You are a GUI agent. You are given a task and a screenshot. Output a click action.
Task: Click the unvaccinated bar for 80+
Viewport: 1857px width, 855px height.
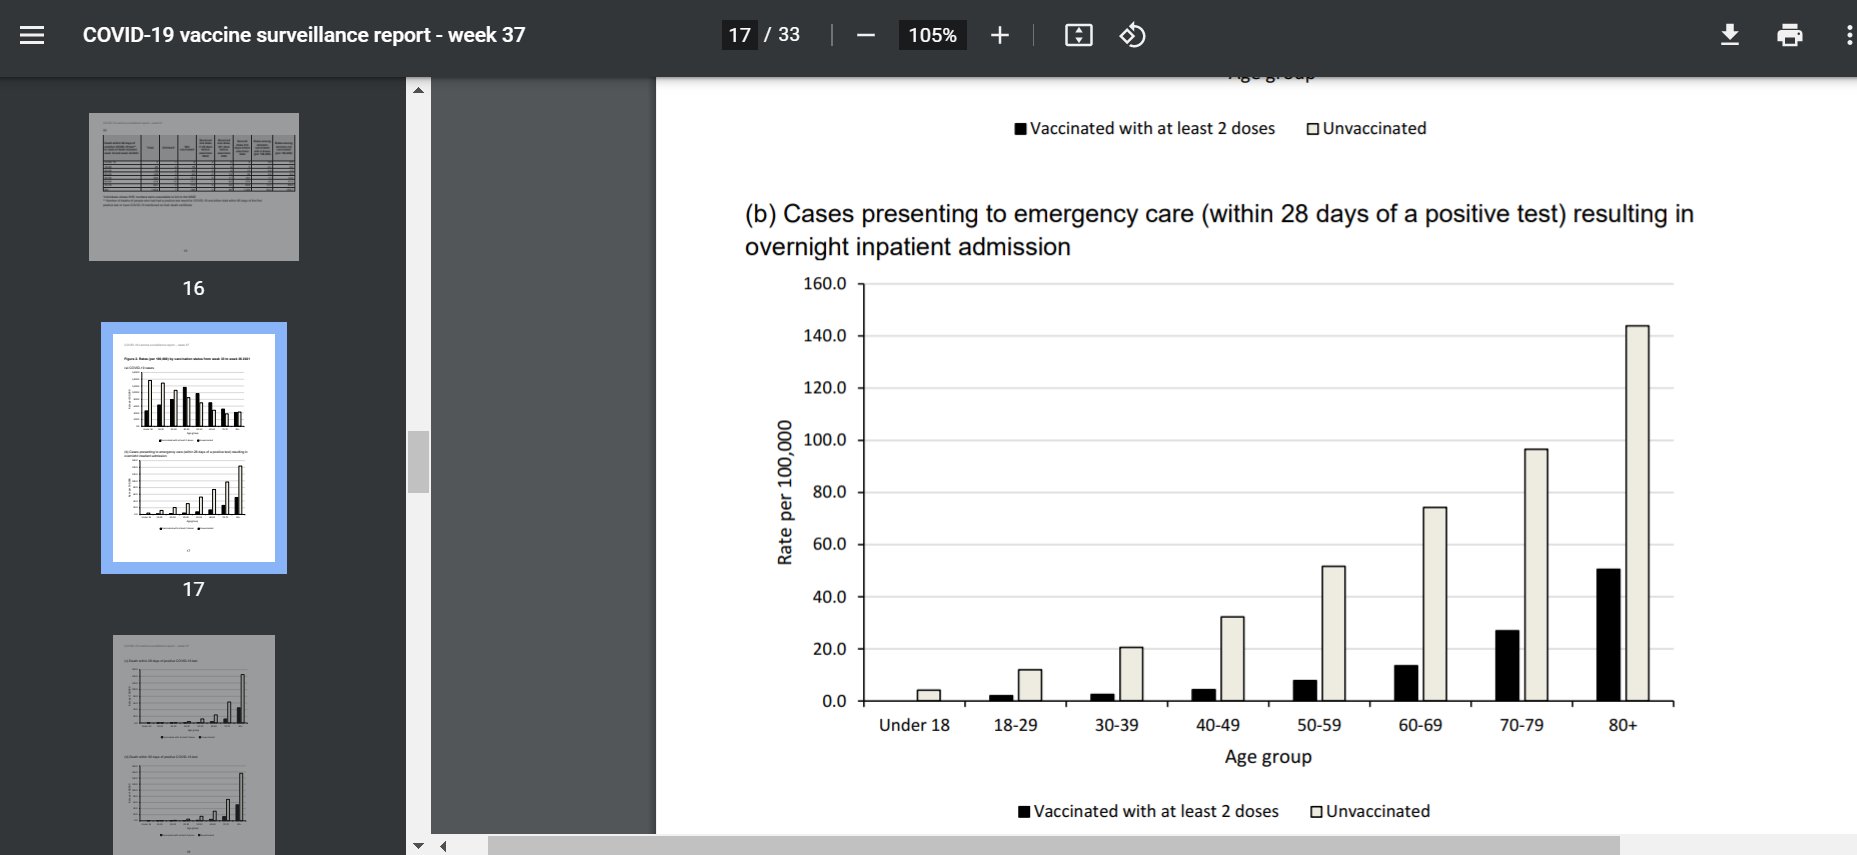[x=1637, y=513]
